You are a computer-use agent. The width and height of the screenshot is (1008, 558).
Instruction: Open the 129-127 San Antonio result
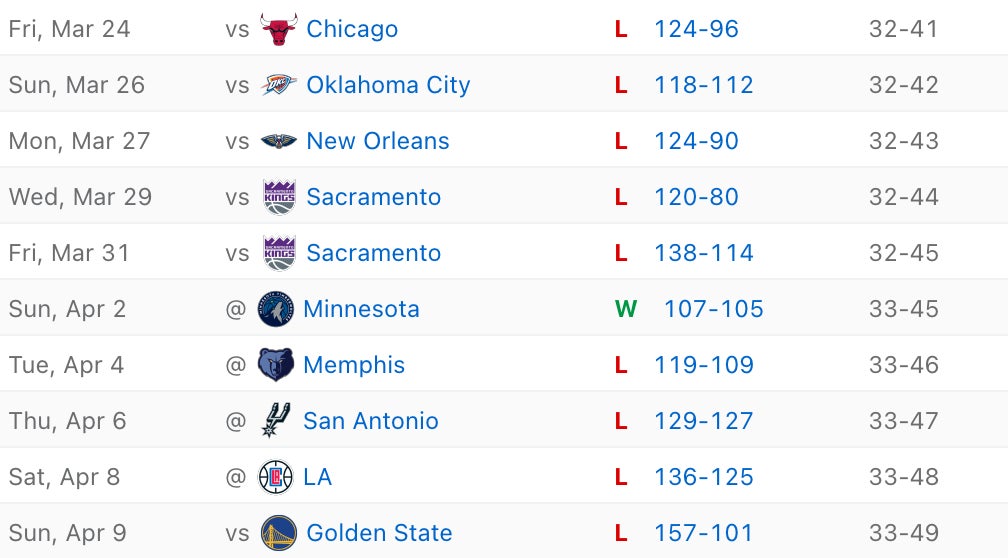point(704,421)
